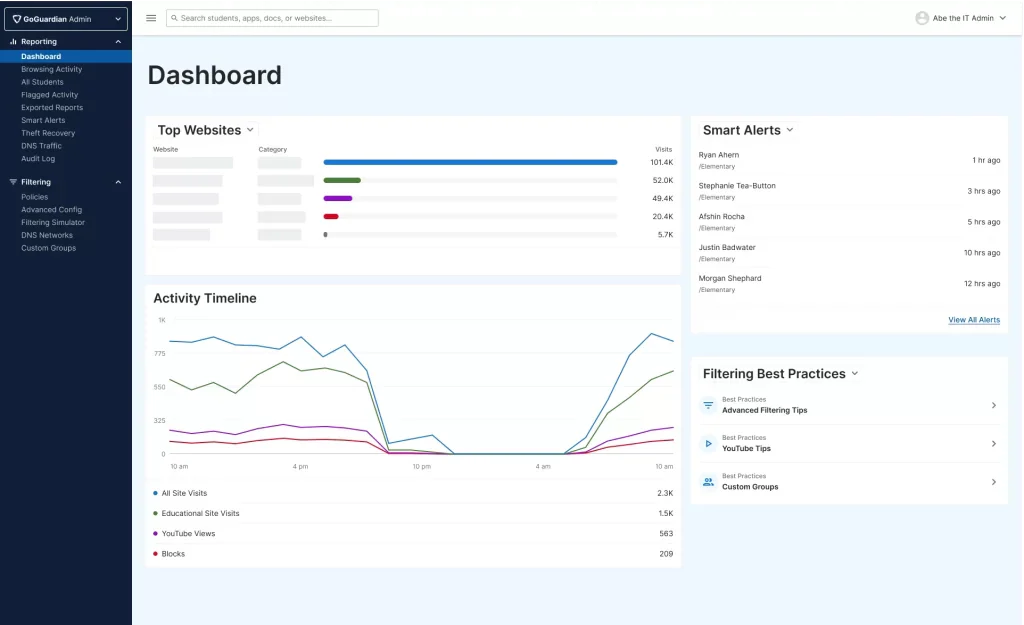This screenshot has width=1024, height=625.
Task: Click the Reporting bar chart icon
Action: click(13, 41)
